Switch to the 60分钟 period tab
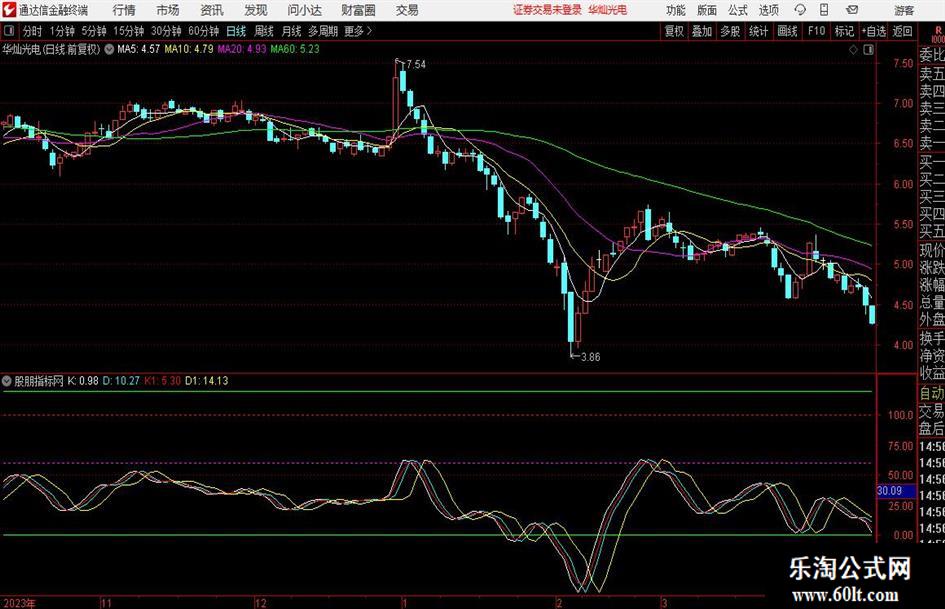945x609 pixels. click(203, 31)
